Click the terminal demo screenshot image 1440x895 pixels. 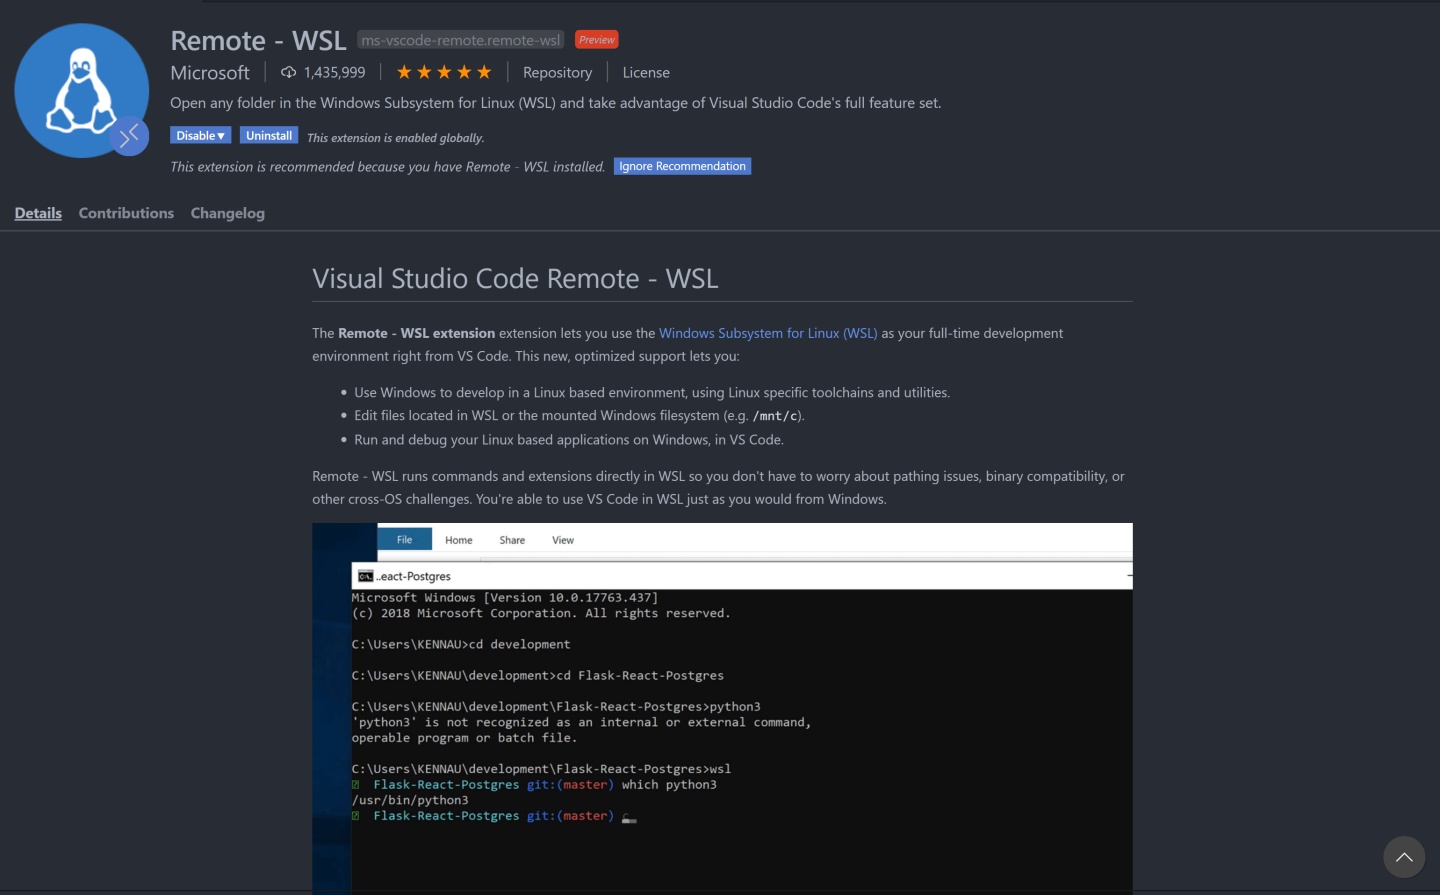[722, 708]
